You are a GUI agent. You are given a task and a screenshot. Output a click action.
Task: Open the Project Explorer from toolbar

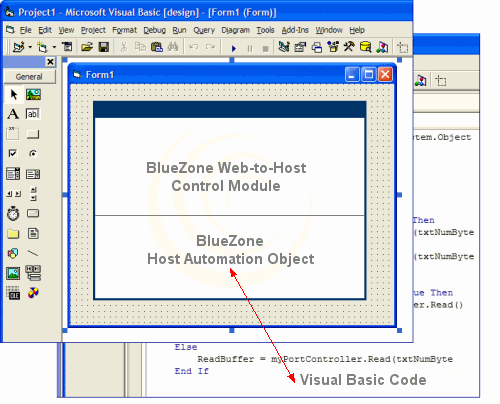coord(284,47)
